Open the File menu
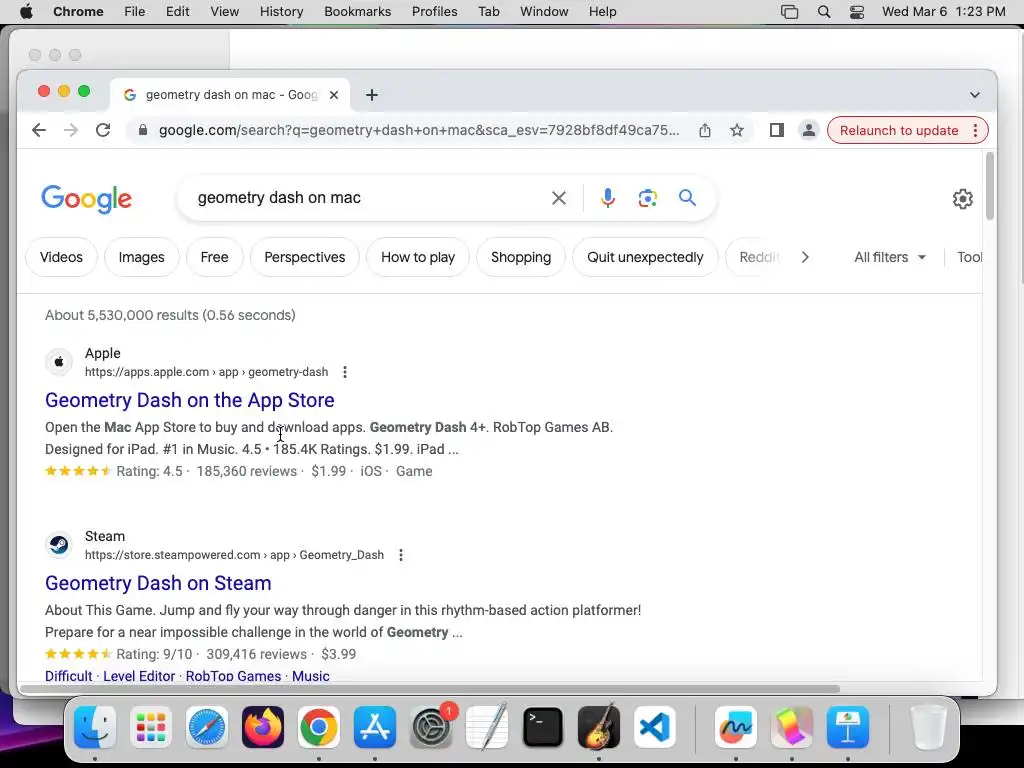The height and width of the screenshot is (768, 1024). [x=135, y=12]
